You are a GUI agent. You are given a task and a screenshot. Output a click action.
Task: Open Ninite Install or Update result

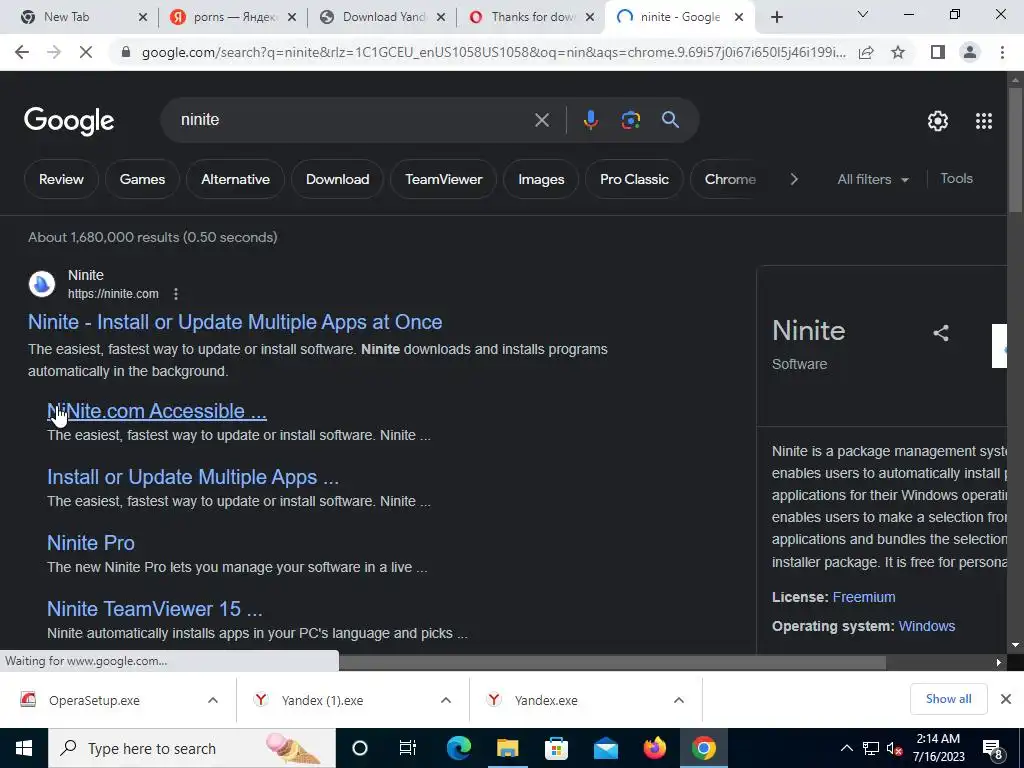point(235,322)
